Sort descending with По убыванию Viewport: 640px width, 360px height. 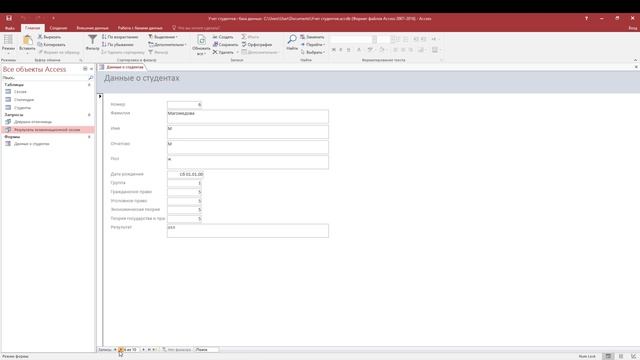point(118,44)
